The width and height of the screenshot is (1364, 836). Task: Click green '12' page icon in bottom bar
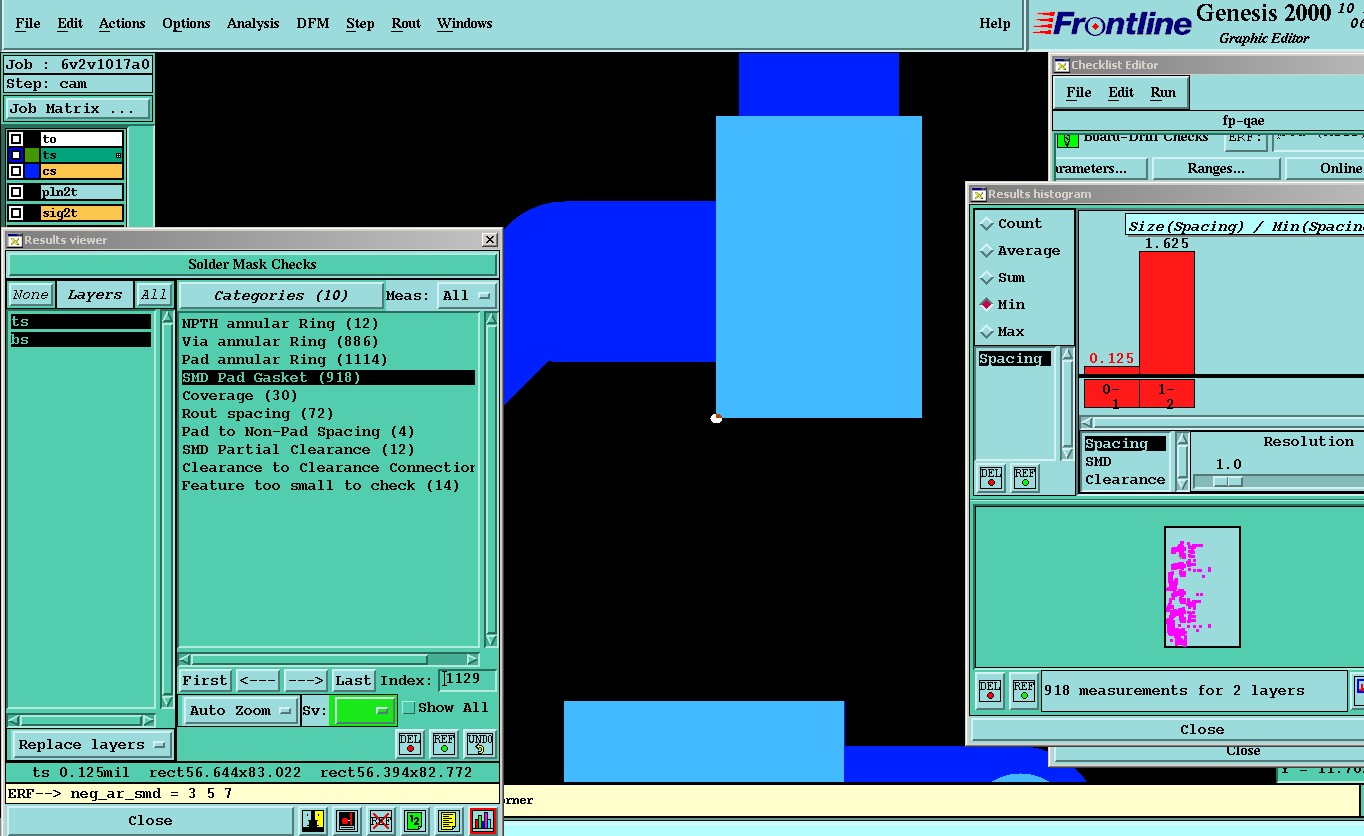[415, 821]
